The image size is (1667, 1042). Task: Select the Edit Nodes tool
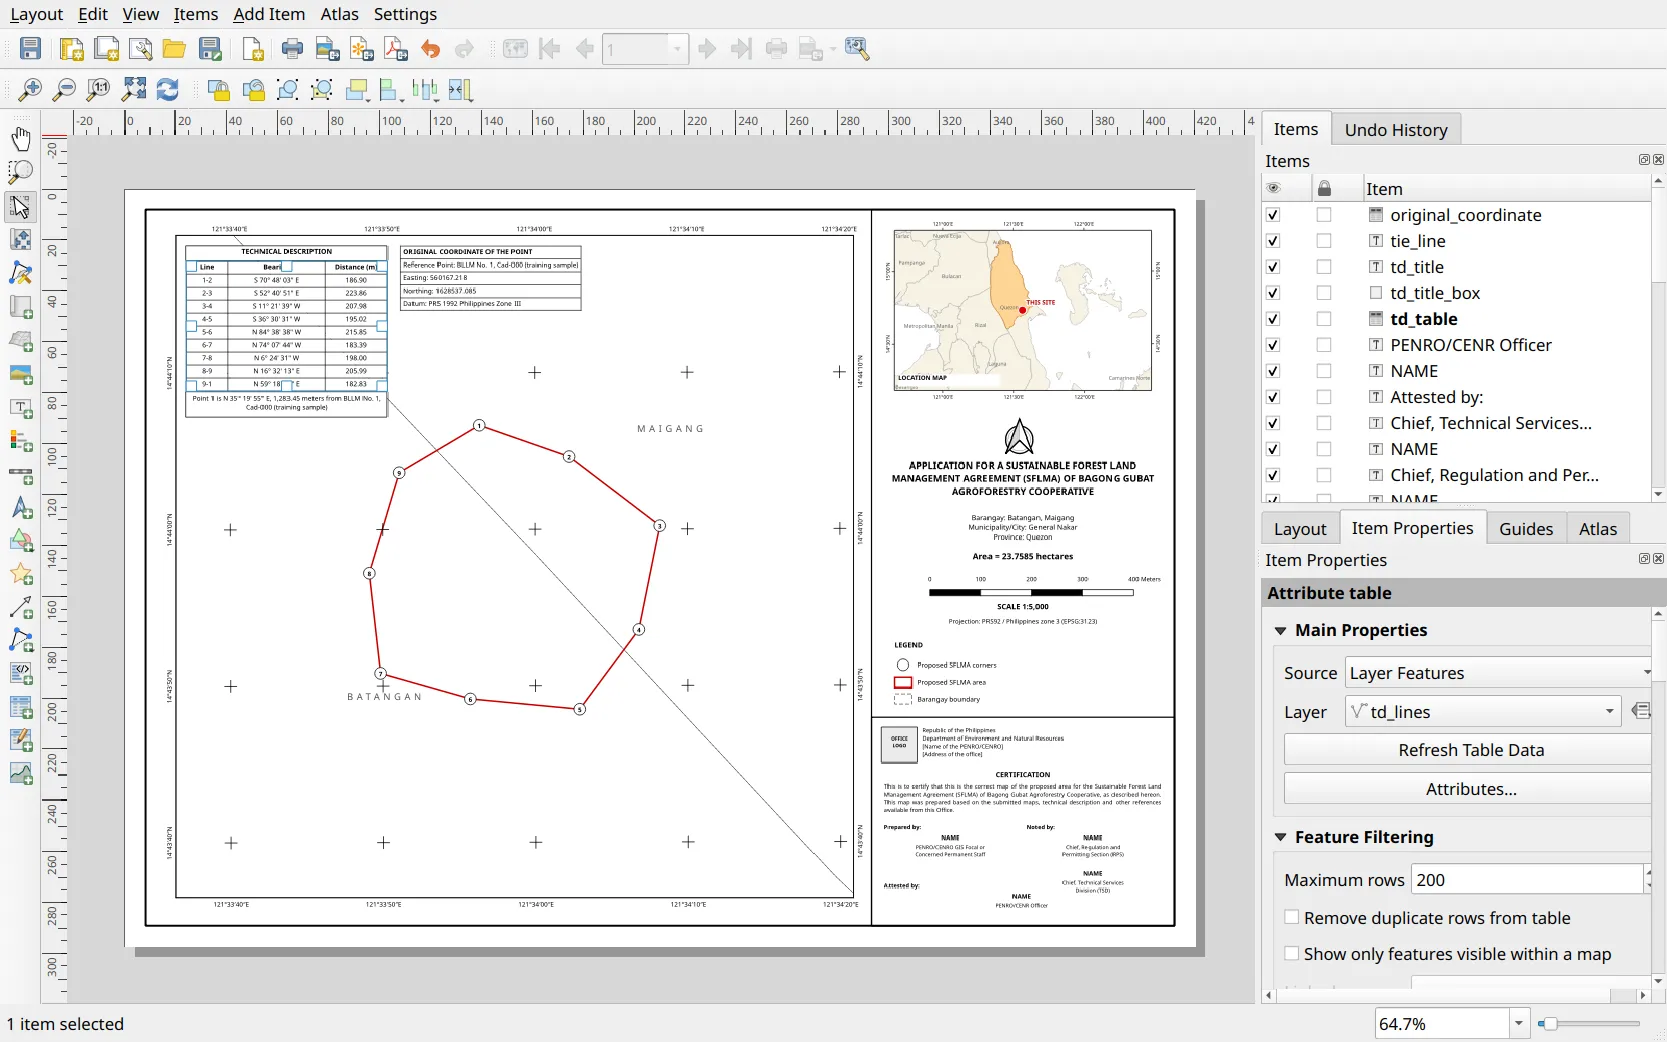[20, 273]
